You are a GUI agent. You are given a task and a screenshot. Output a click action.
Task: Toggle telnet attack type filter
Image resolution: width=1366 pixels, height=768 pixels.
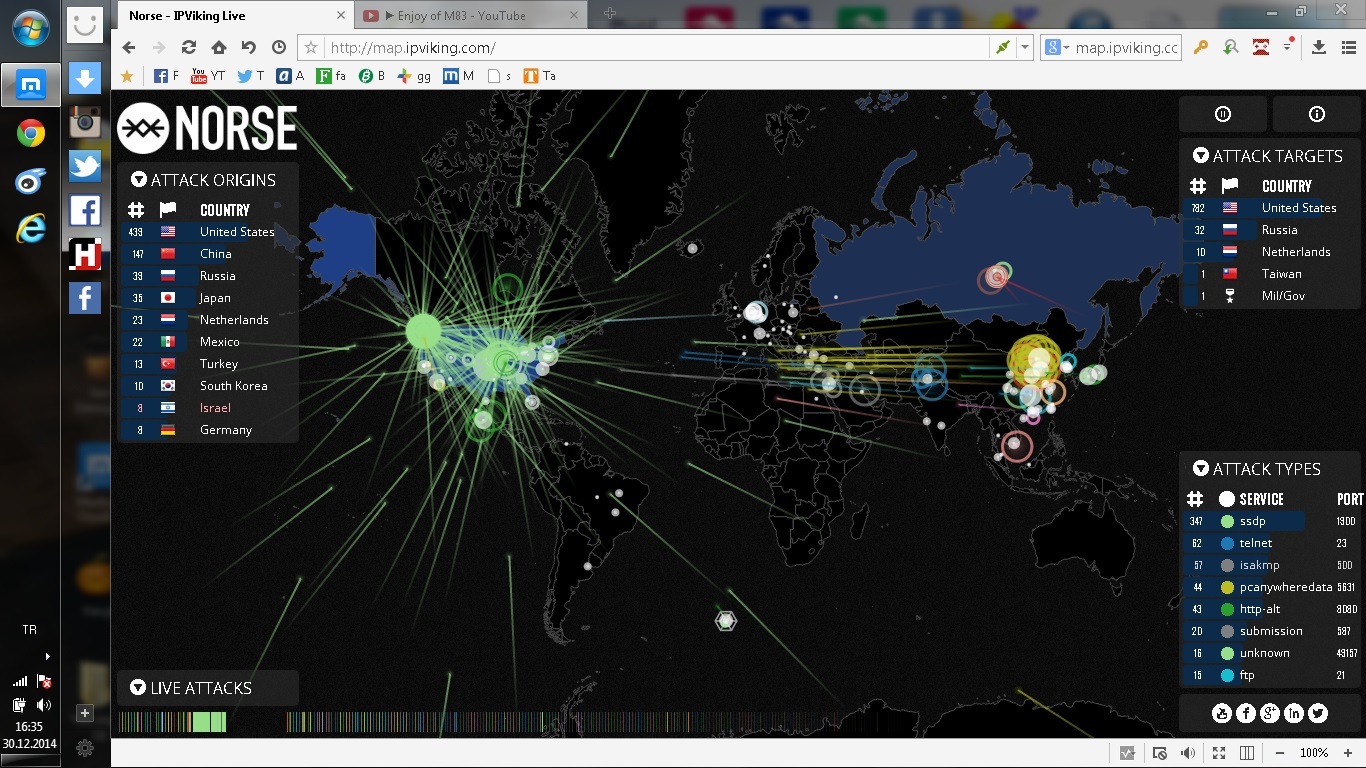point(1272,543)
